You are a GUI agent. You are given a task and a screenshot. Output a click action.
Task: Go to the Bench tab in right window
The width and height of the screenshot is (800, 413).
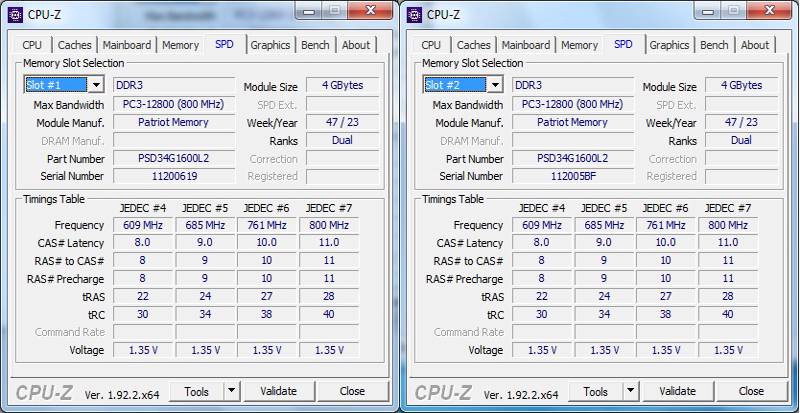coord(714,45)
